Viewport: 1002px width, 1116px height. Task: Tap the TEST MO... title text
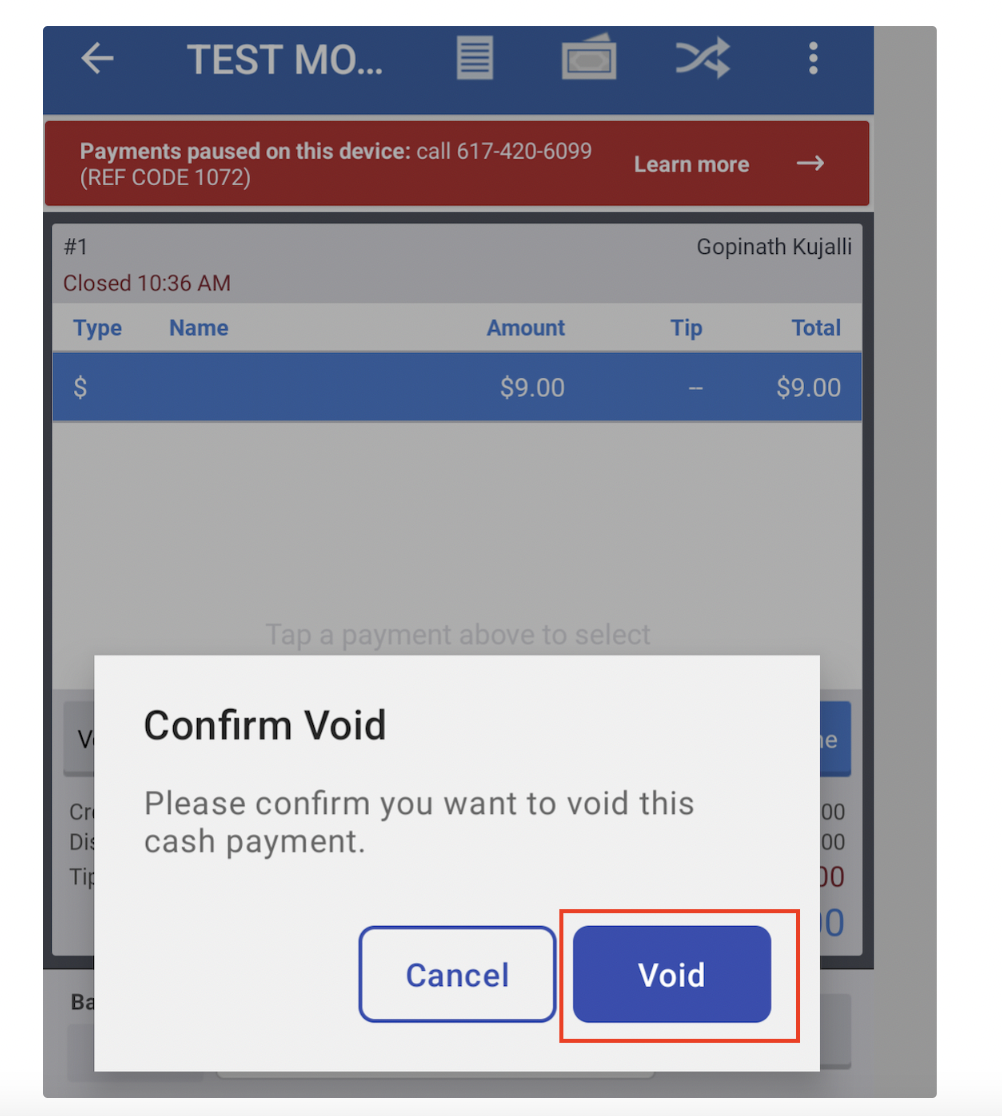click(x=284, y=60)
